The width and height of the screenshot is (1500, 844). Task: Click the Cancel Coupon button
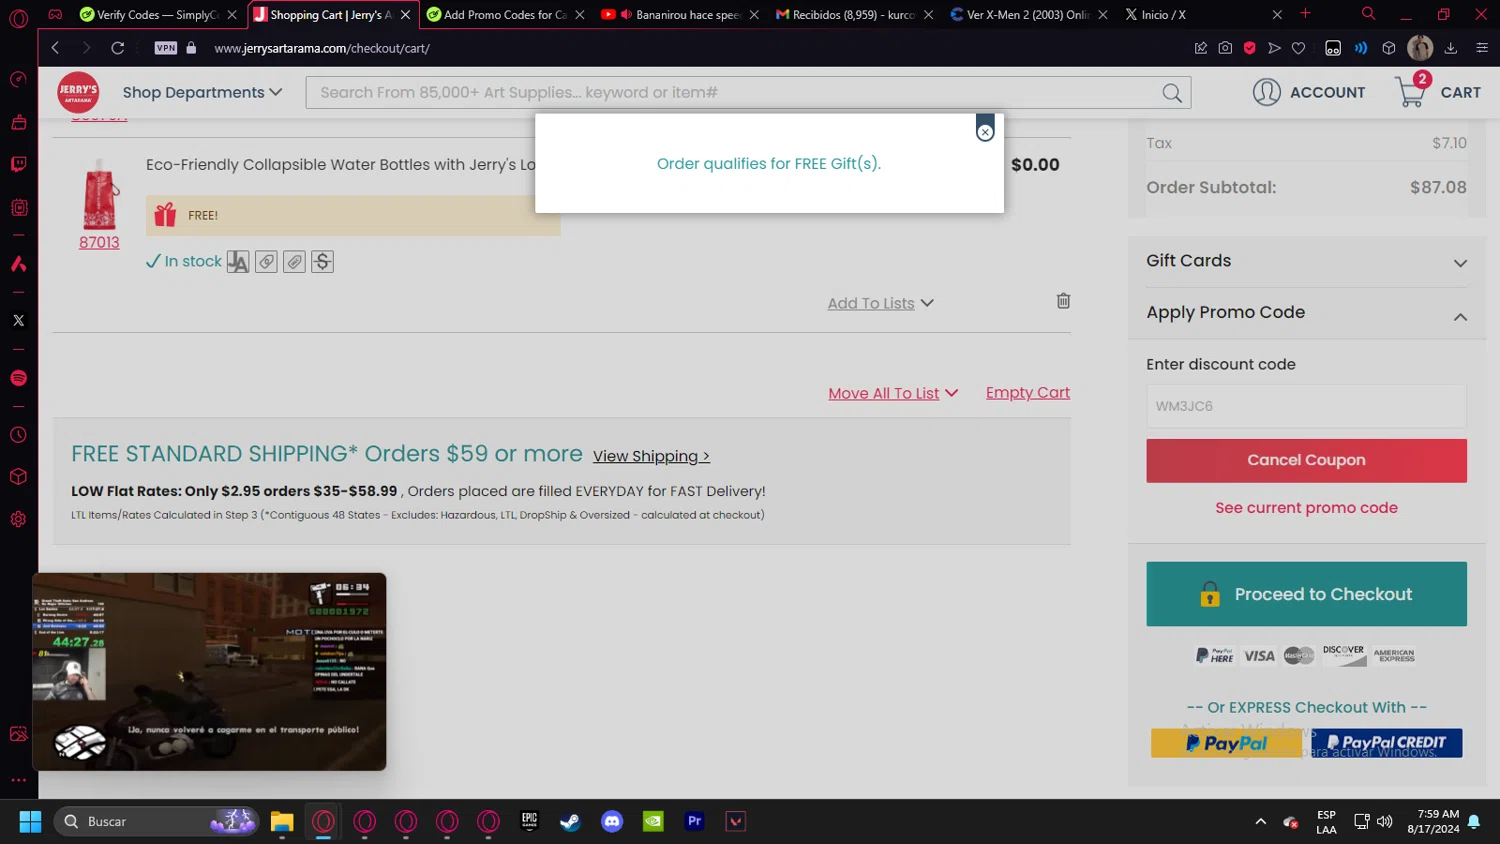[x=1306, y=460]
